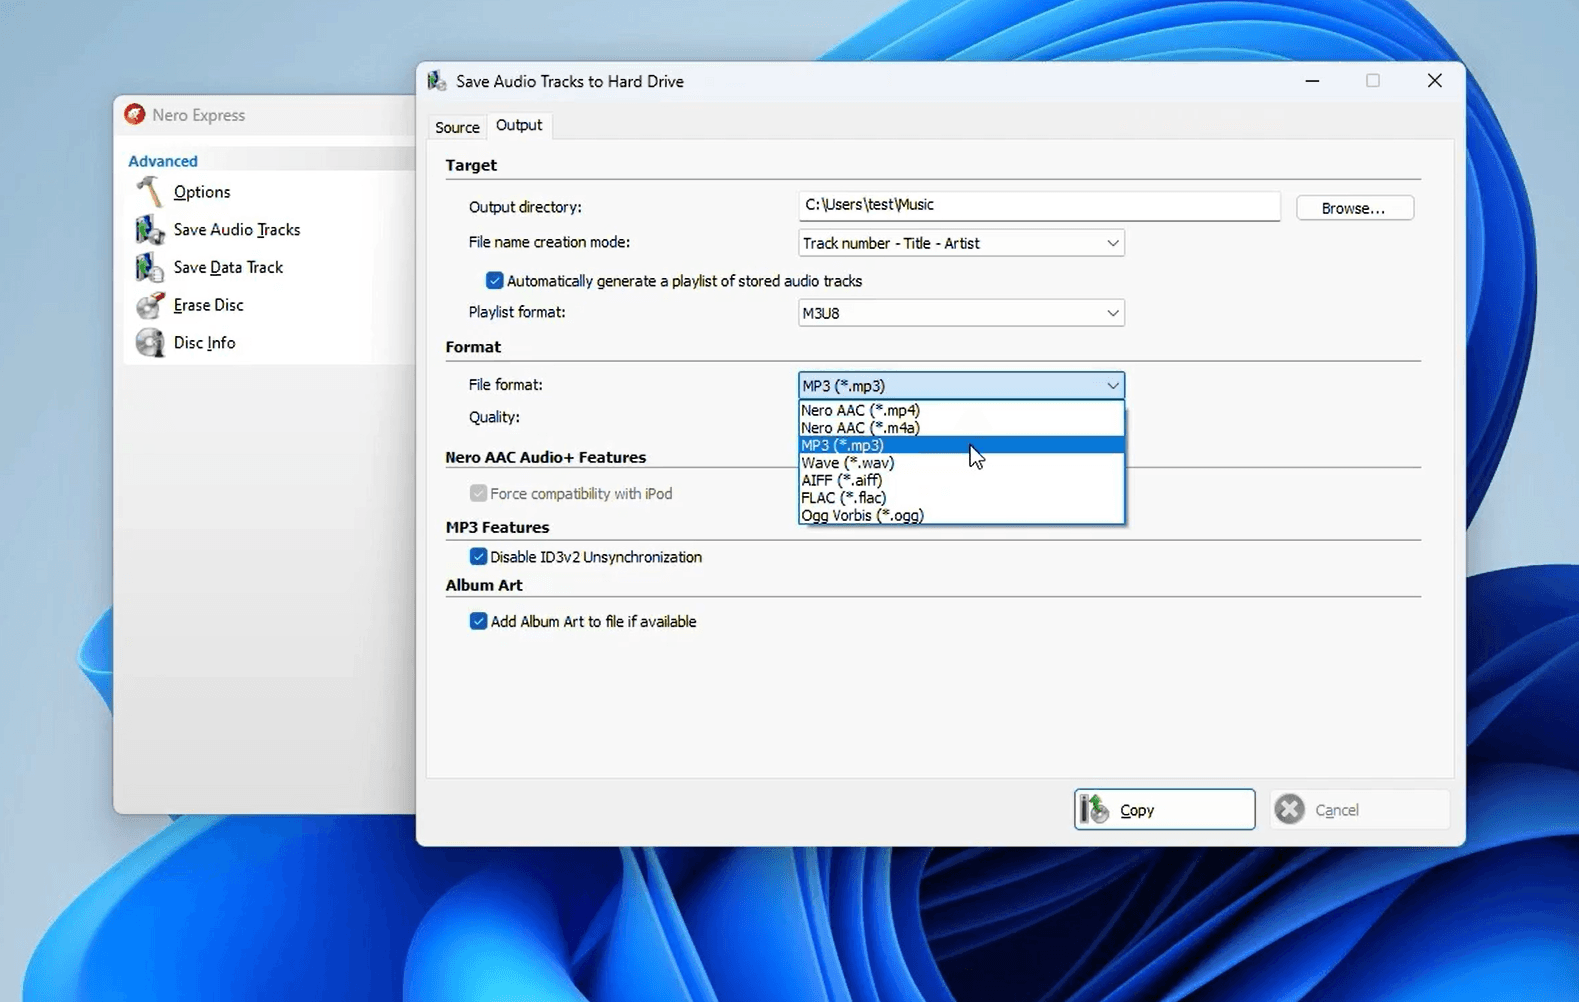Pick Wave (*.wav) file format

tap(961, 463)
